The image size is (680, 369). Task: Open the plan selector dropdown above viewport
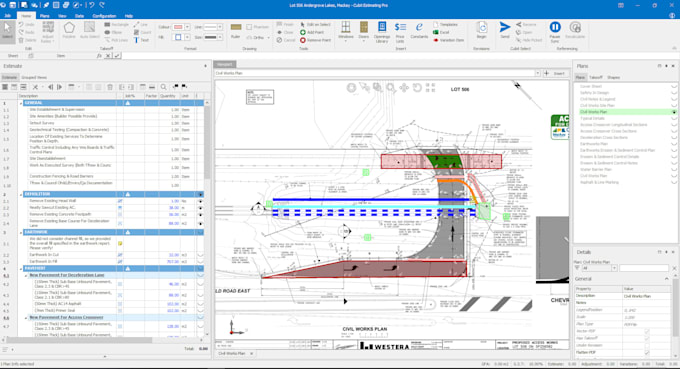(x=537, y=73)
